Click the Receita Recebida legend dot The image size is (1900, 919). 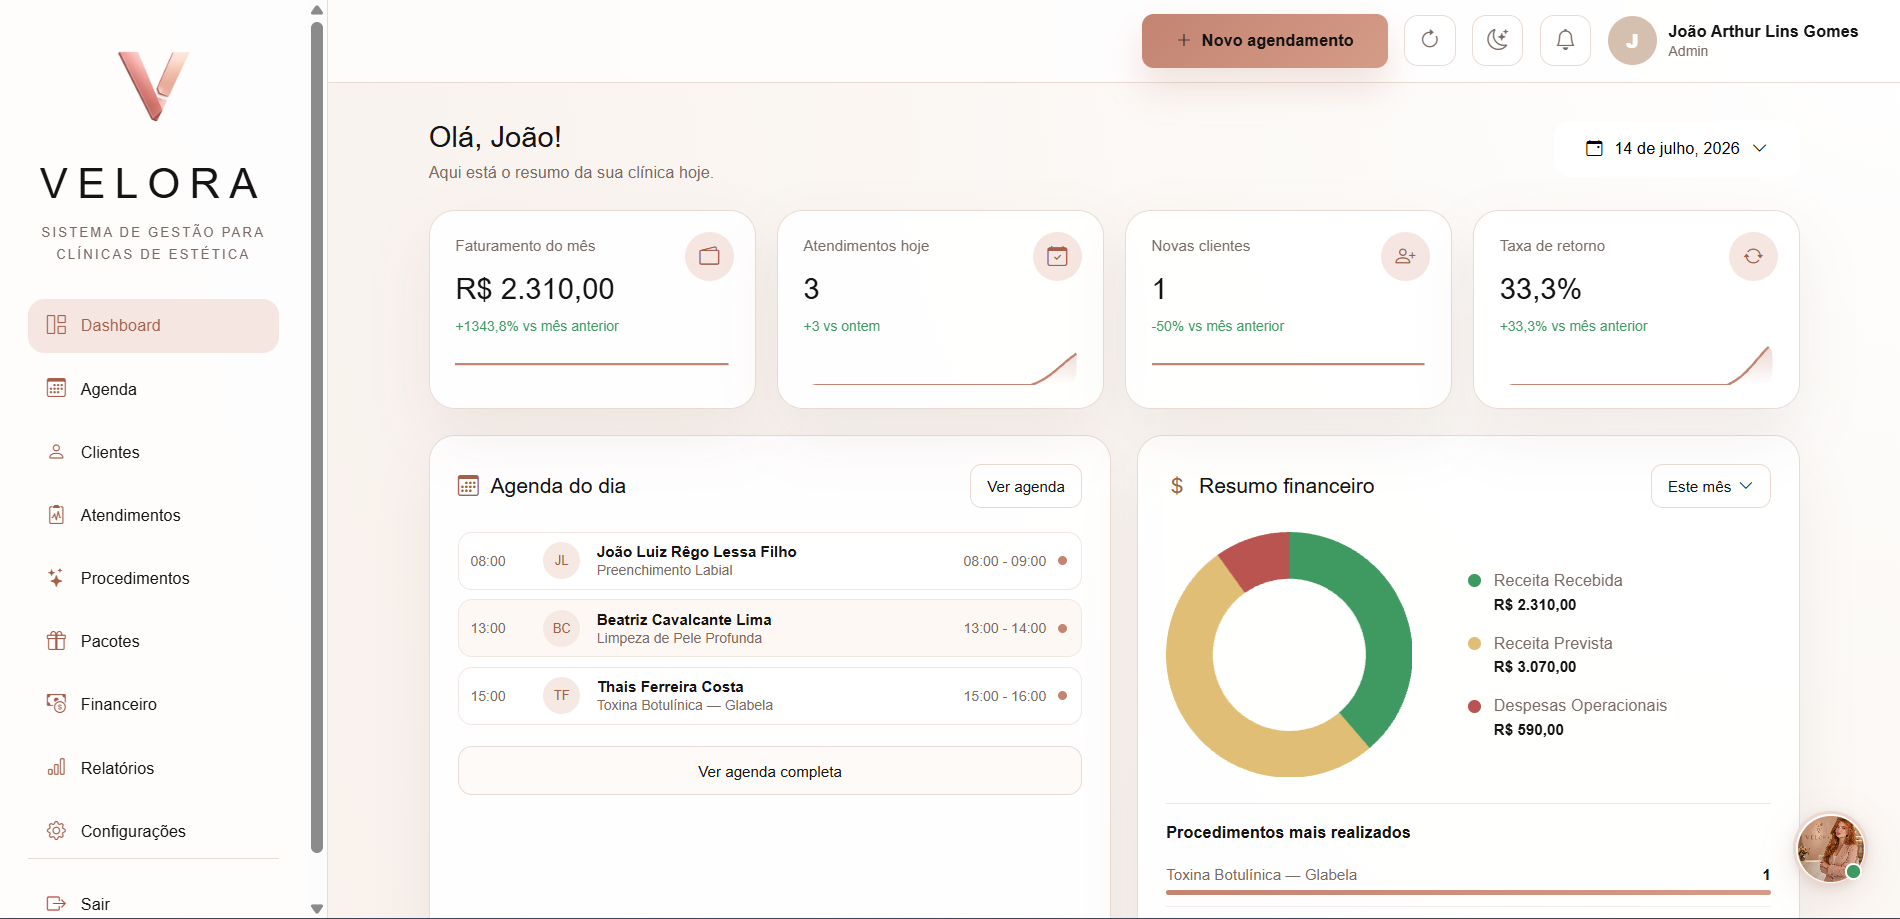click(1474, 581)
